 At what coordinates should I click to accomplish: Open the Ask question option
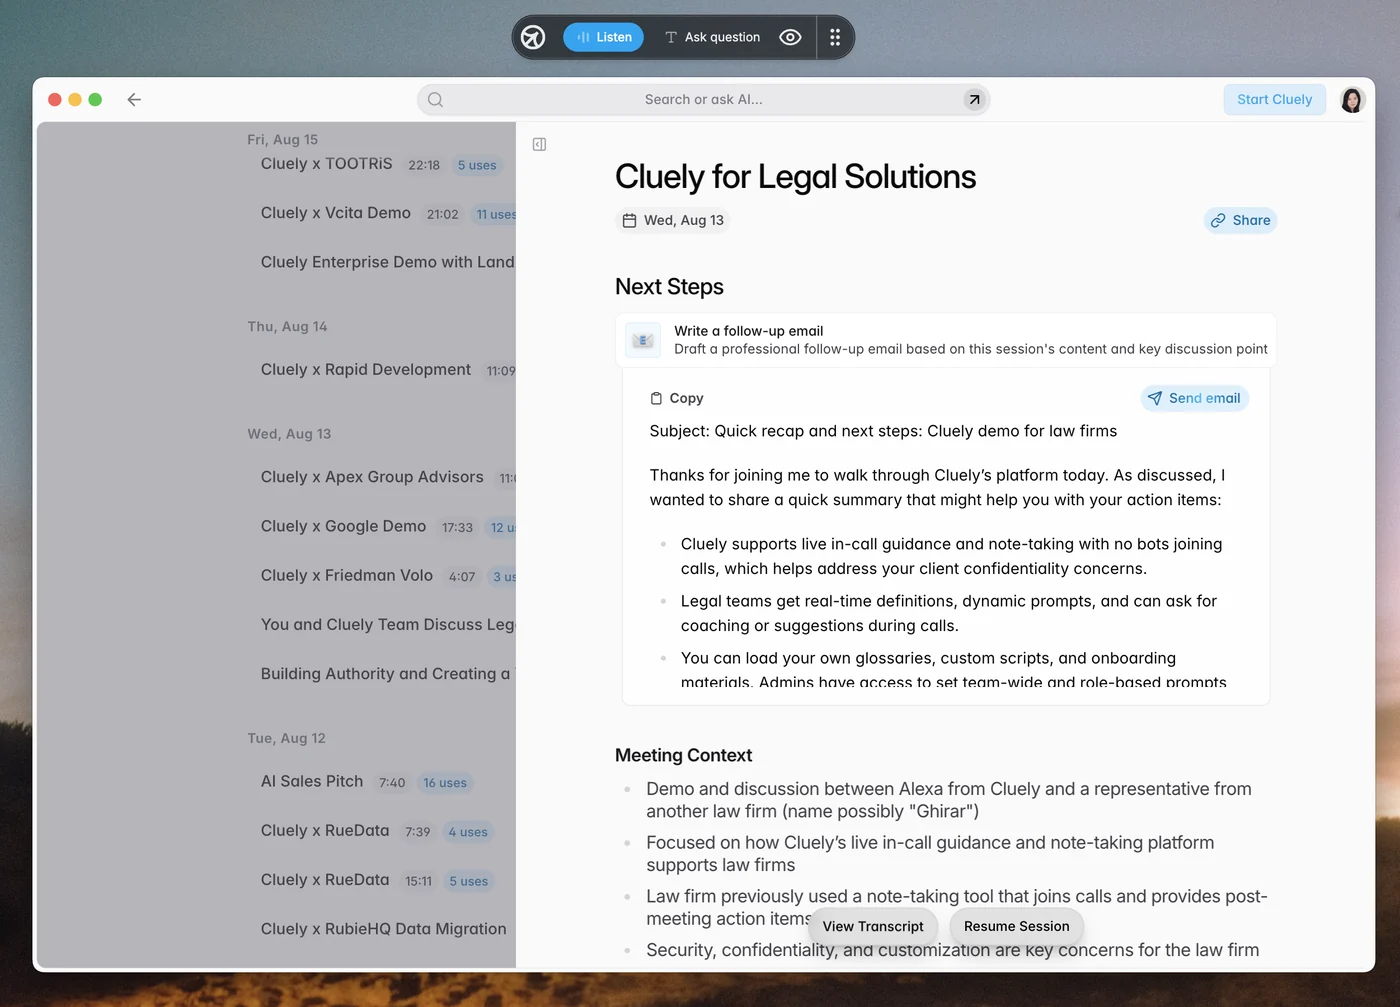712,37
